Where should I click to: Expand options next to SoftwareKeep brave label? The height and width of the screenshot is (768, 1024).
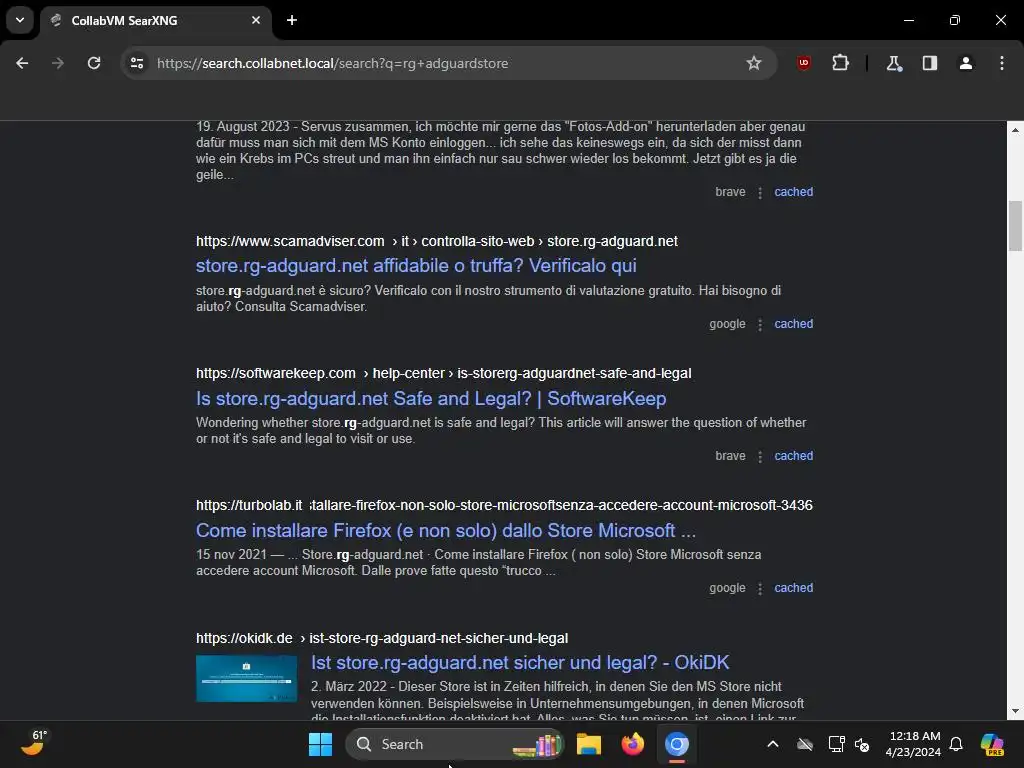tap(760, 456)
